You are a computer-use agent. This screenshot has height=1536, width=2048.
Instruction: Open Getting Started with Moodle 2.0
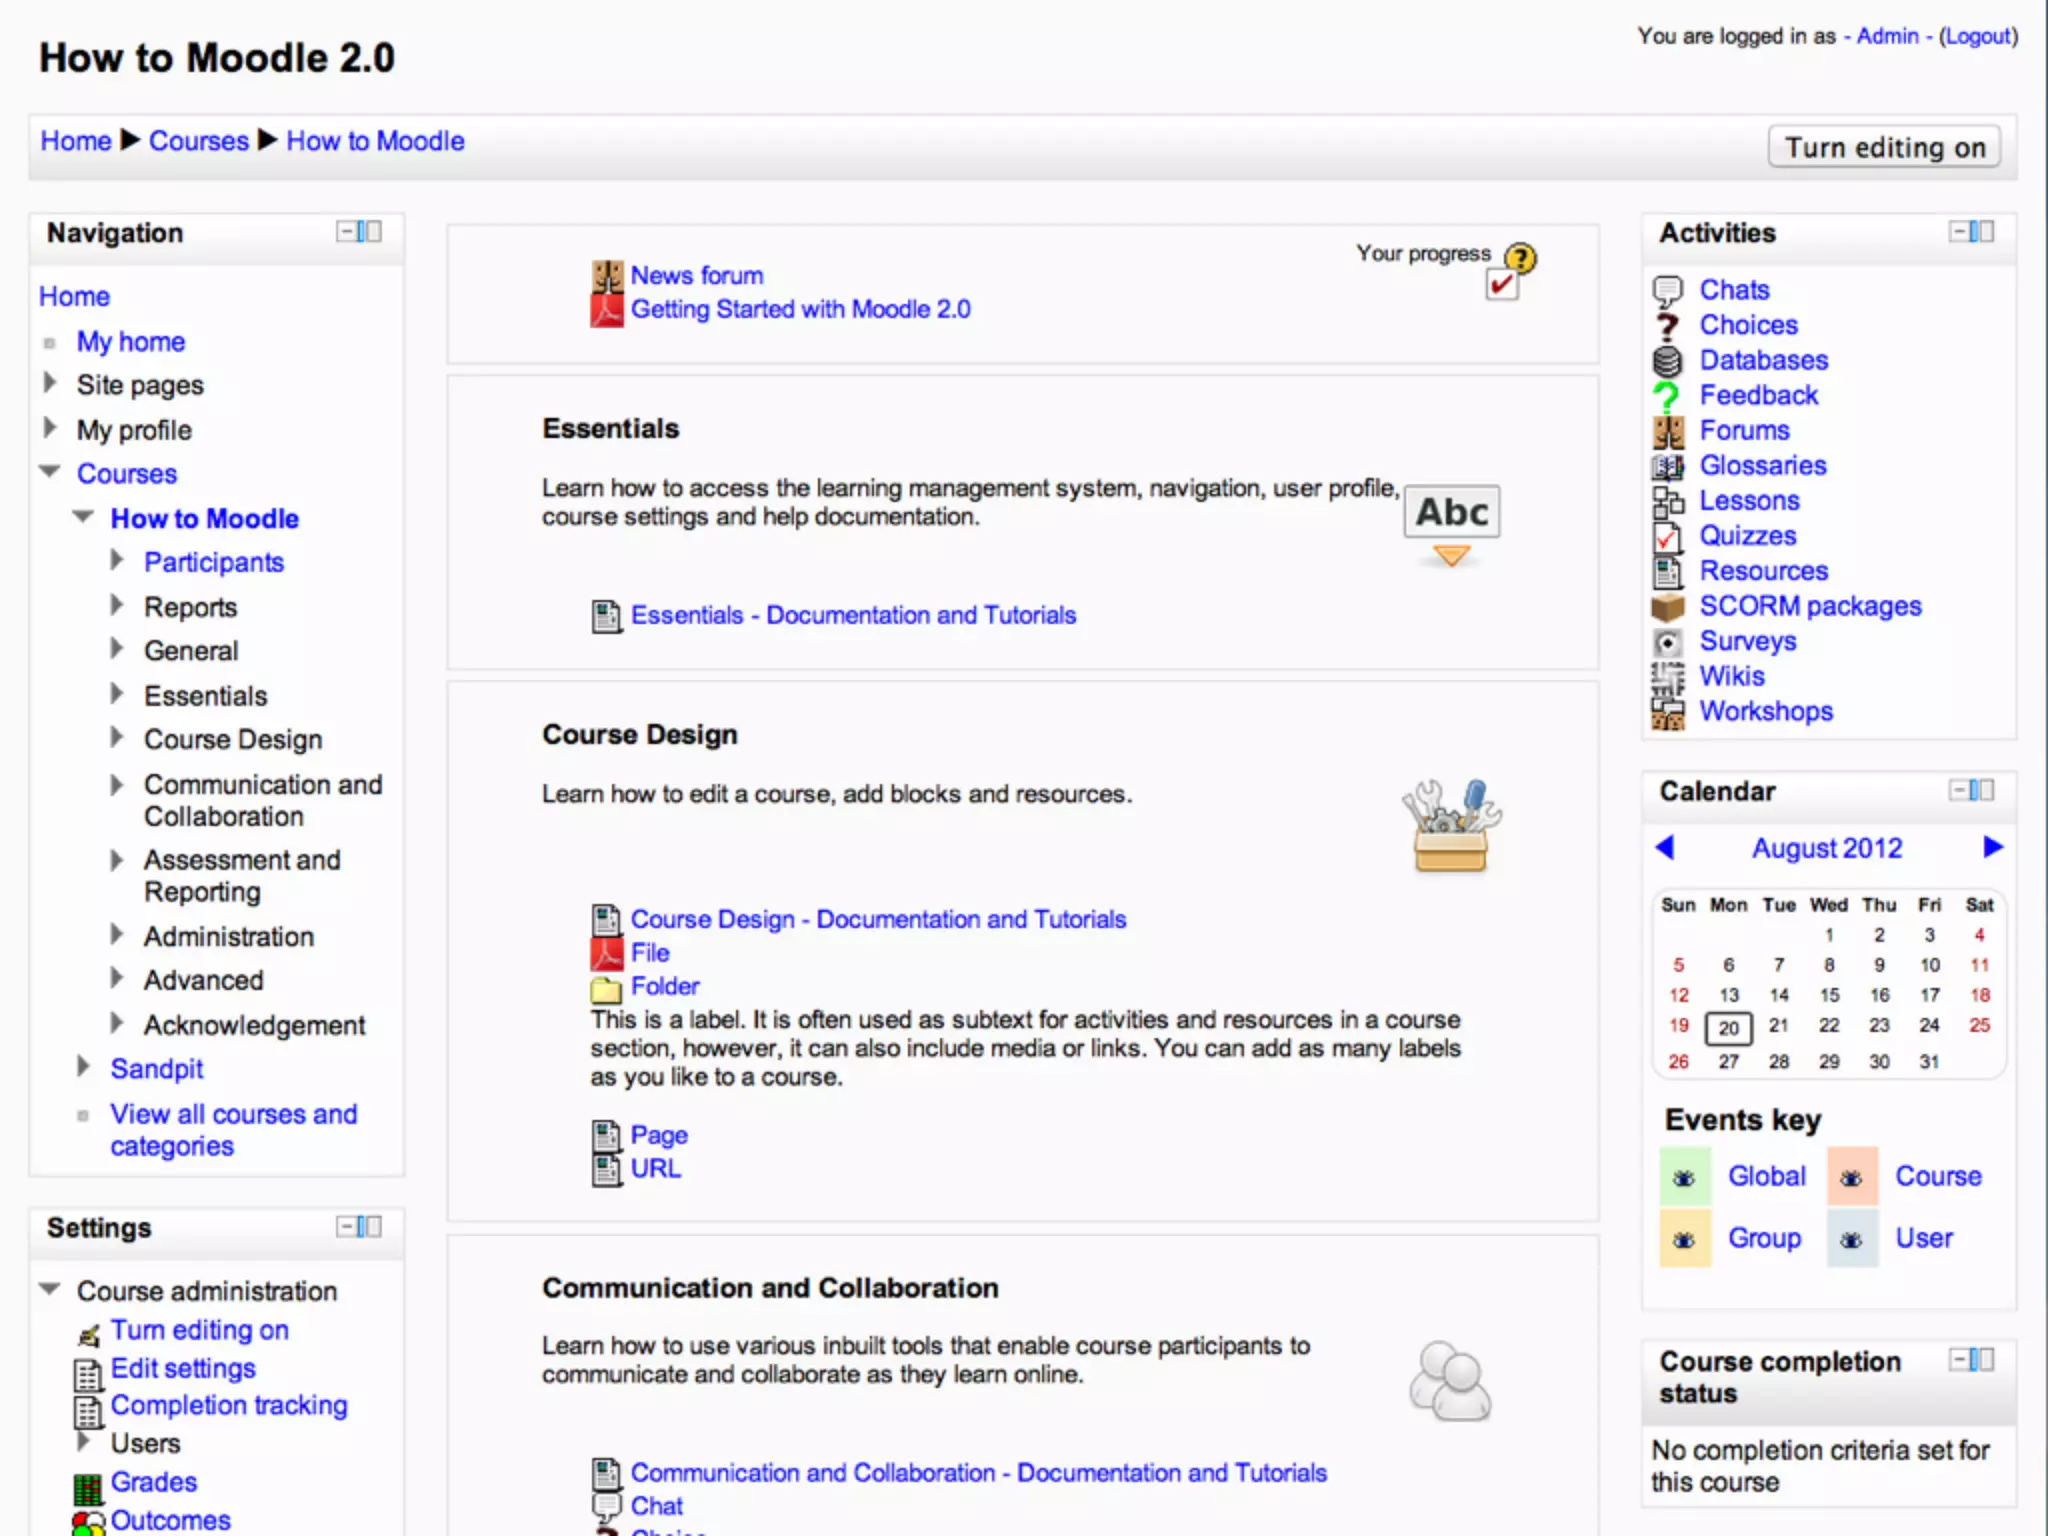coord(800,310)
